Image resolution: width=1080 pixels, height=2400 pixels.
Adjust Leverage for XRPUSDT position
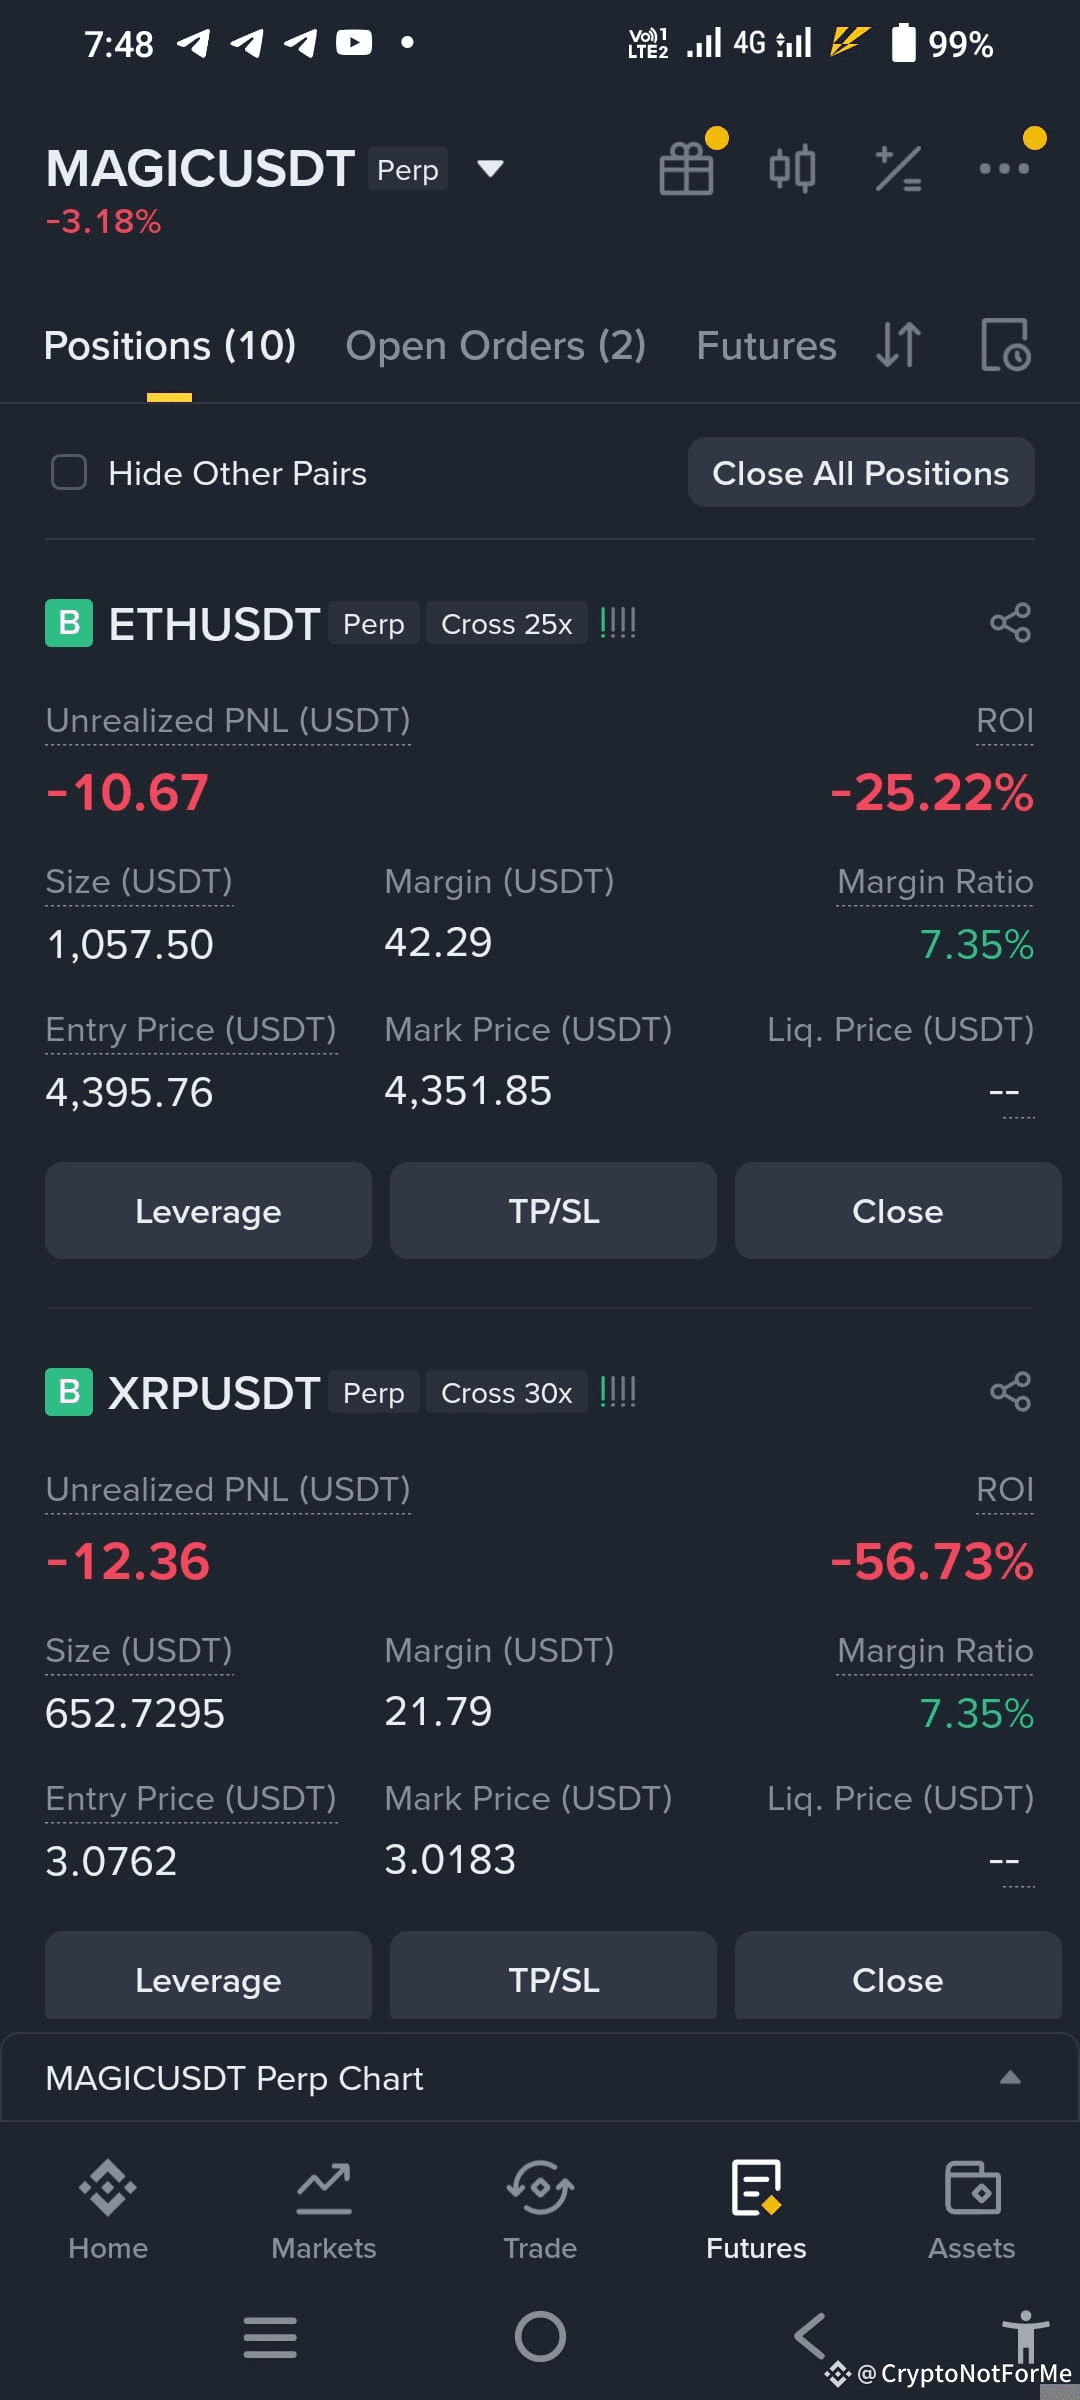point(208,1978)
